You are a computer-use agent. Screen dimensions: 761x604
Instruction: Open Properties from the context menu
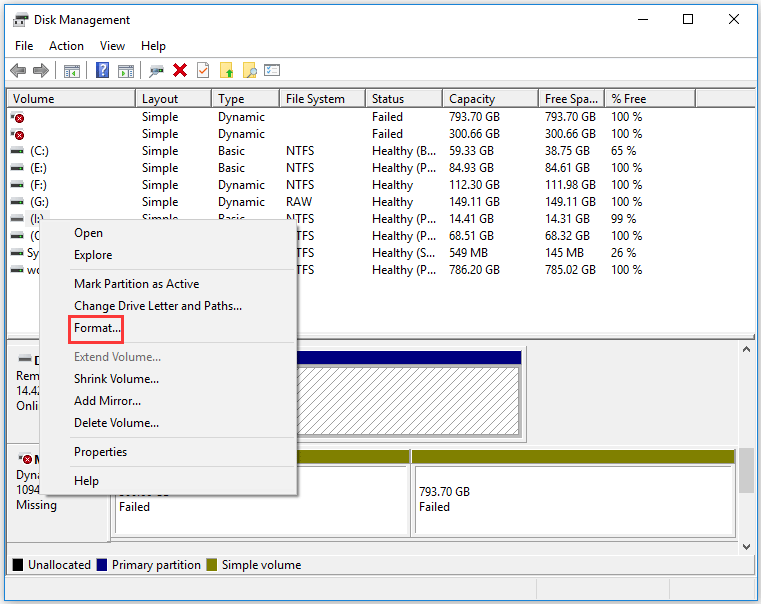tap(100, 452)
